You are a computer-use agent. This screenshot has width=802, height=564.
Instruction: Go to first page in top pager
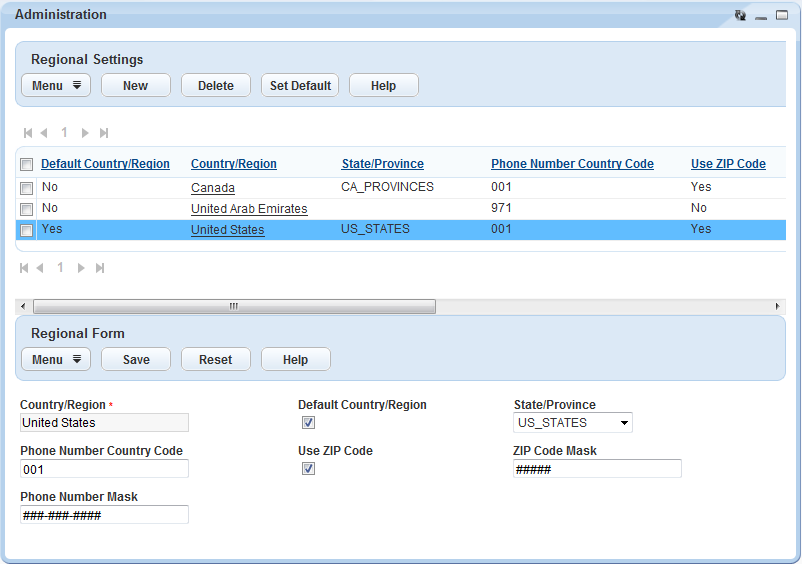point(28,133)
